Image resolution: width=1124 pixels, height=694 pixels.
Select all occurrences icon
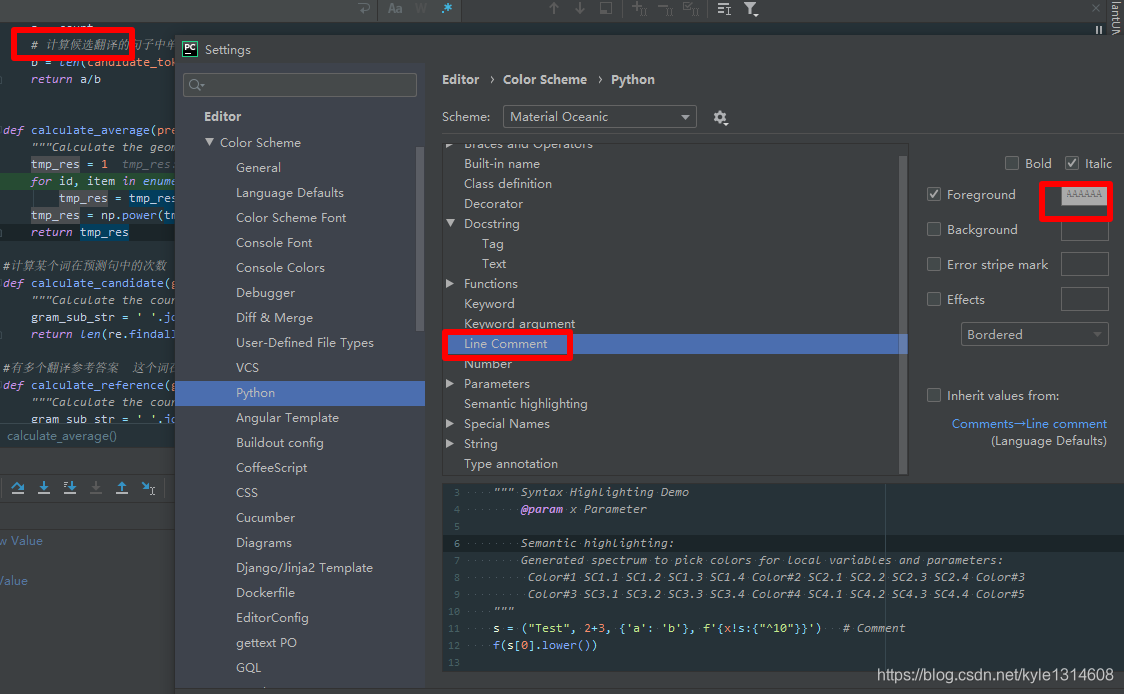(x=691, y=9)
